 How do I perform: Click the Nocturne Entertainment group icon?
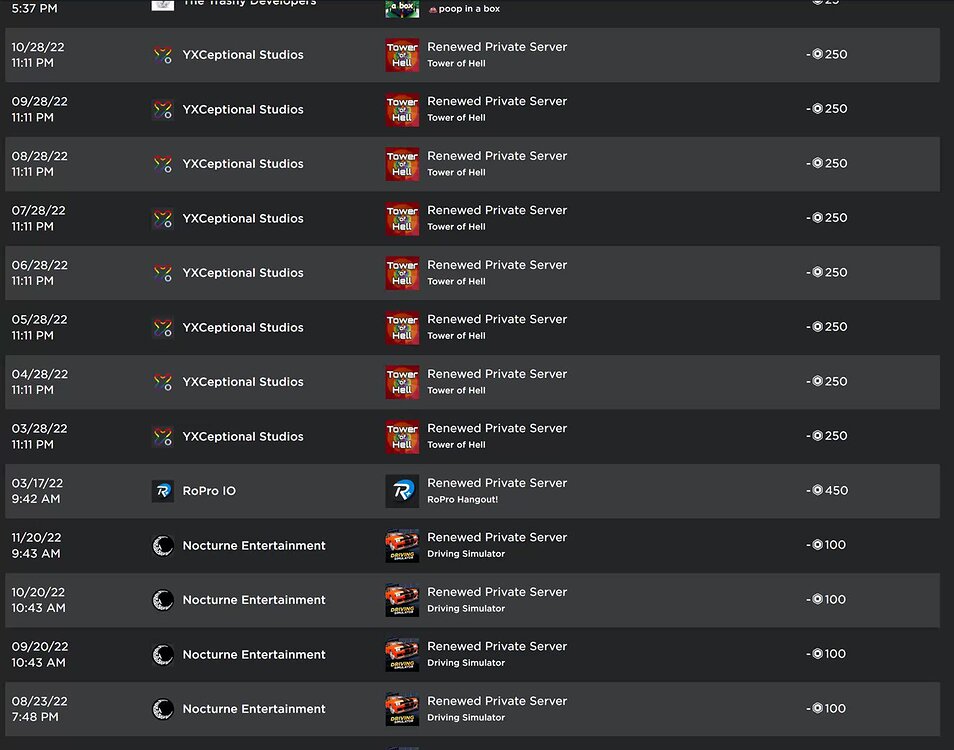[162, 546]
